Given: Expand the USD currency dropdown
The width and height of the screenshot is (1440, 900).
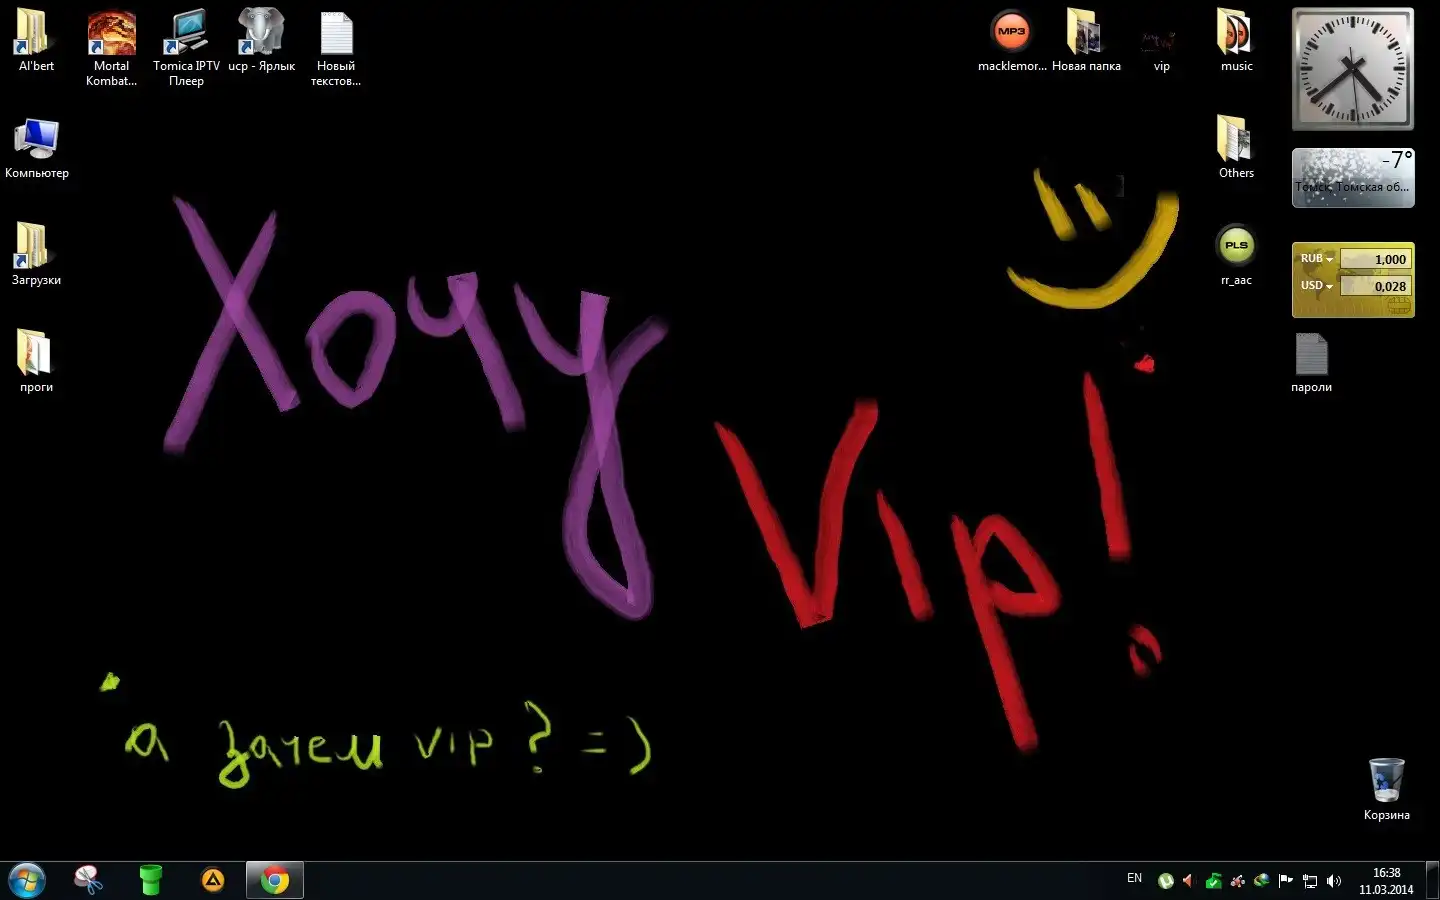Looking at the screenshot, I should click(x=1317, y=286).
